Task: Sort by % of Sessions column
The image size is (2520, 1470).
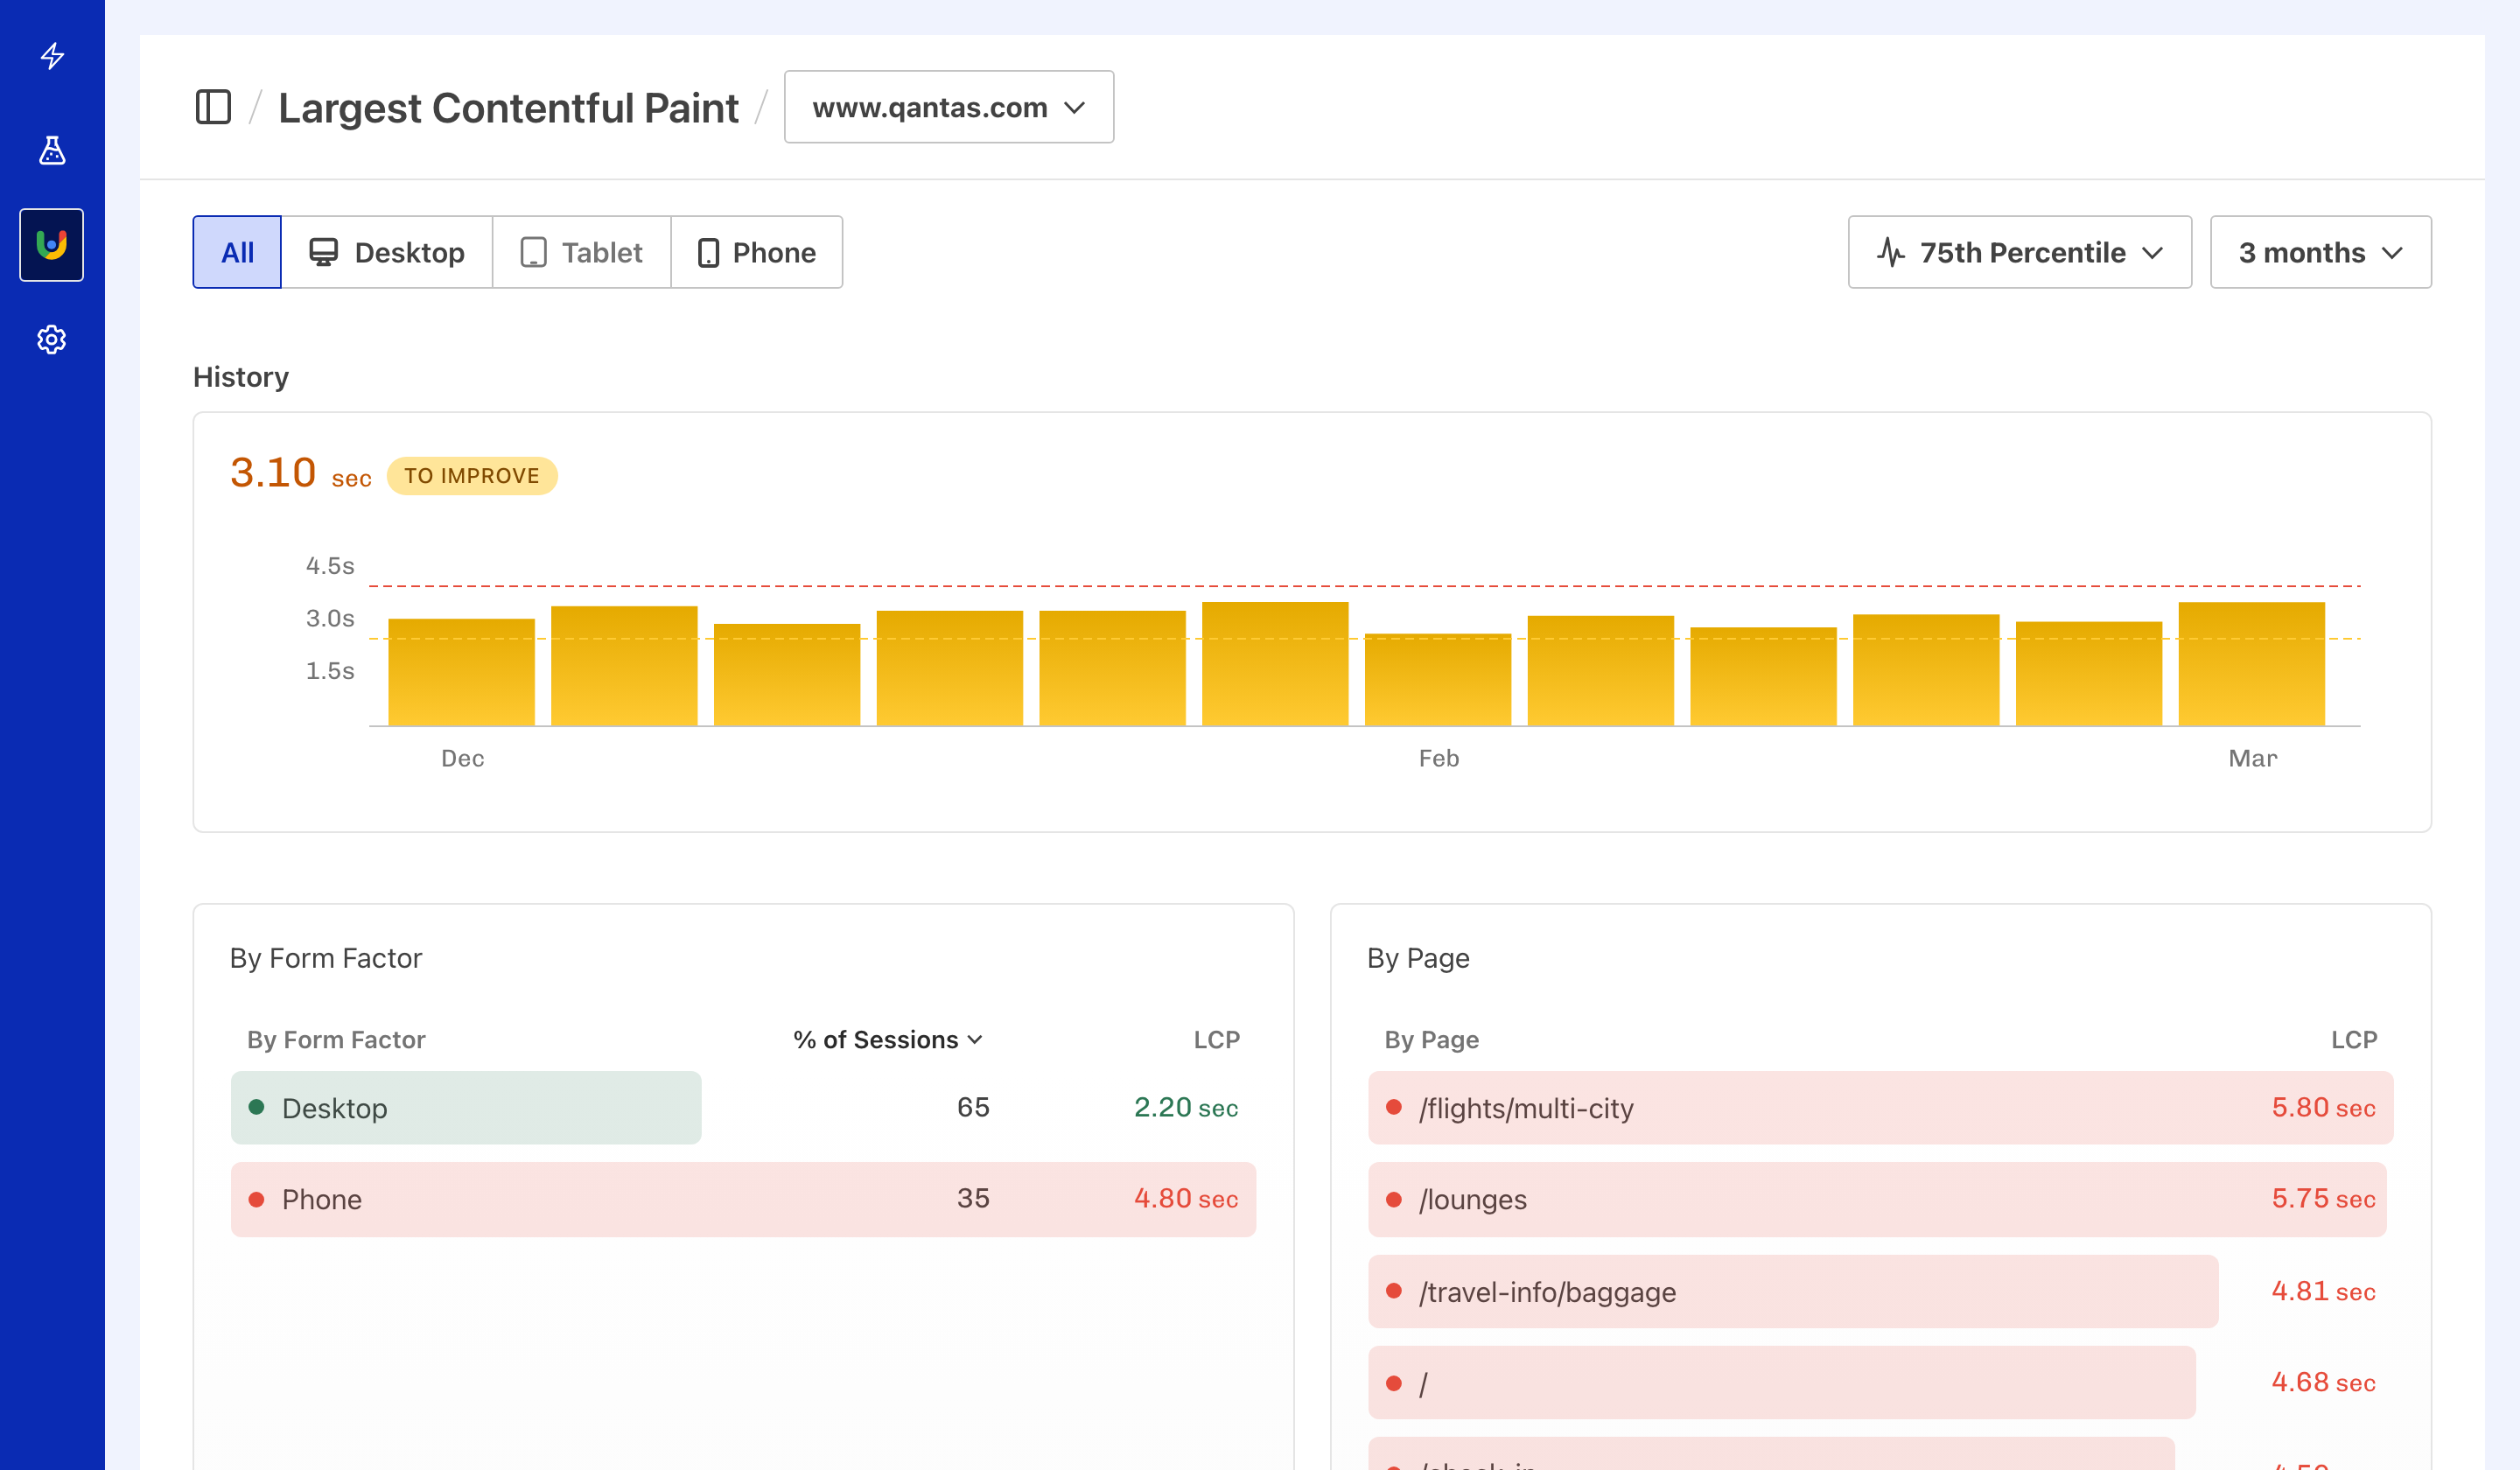Action: (886, 1040)
